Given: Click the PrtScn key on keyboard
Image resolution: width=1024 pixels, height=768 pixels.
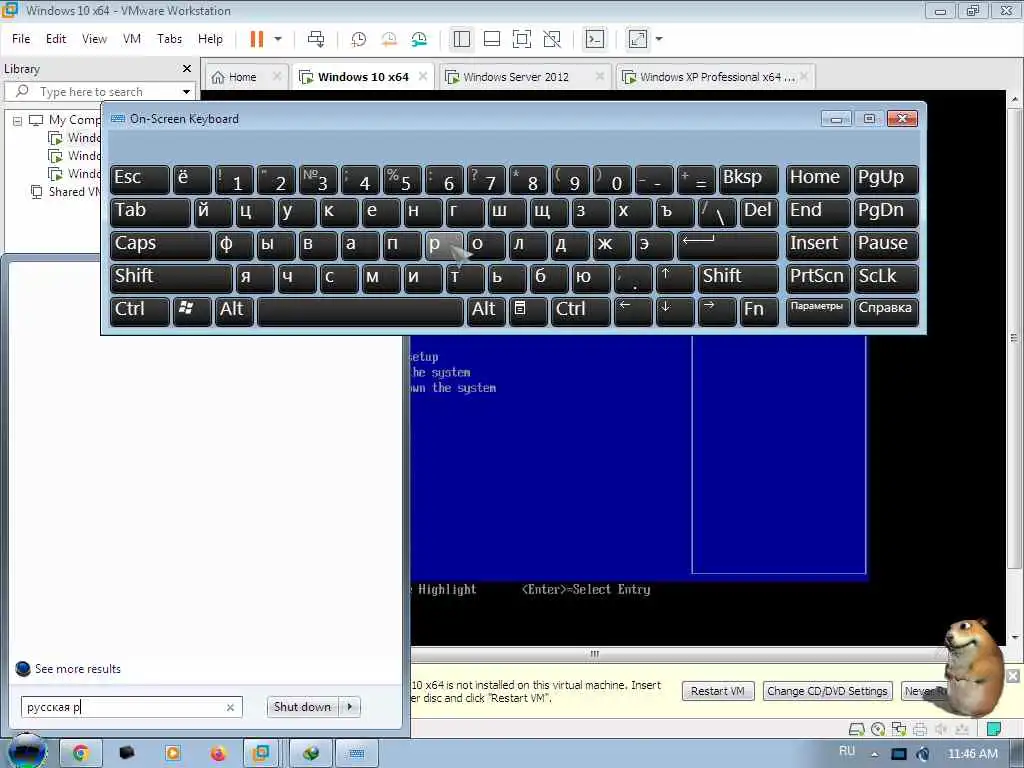Looking at the screenshot, I should click(818, 278).
